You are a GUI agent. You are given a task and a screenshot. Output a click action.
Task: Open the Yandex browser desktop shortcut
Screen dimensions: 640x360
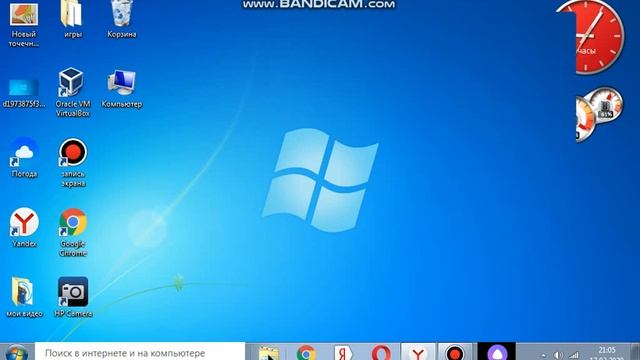[x=24, y=227]
